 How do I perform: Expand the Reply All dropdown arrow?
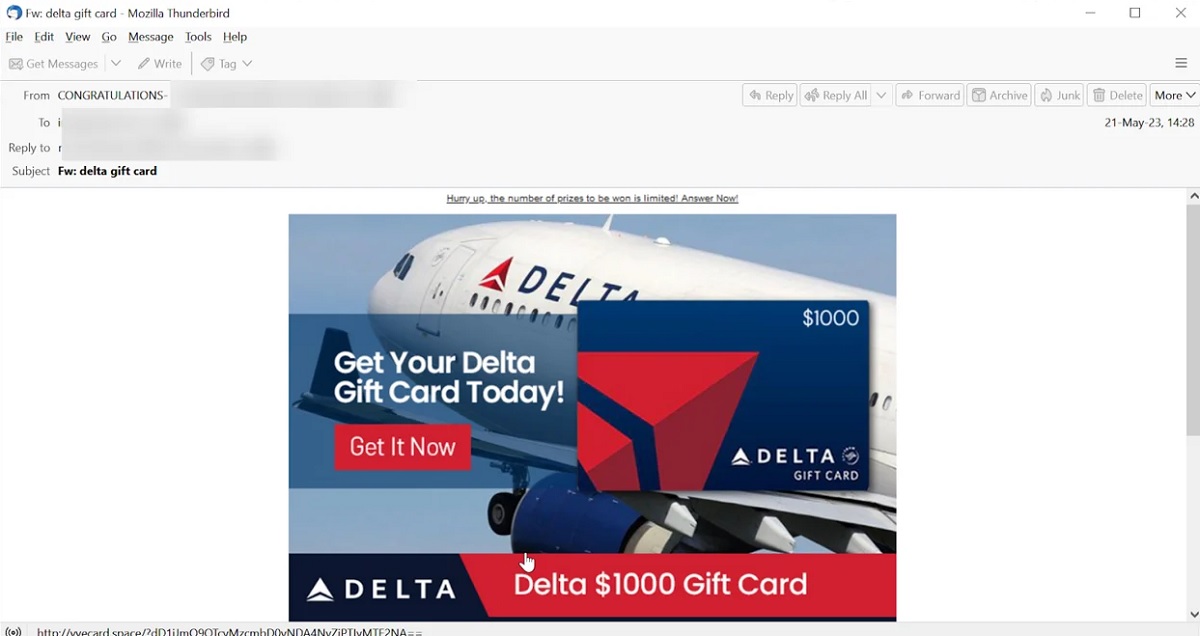coord(881,95)
